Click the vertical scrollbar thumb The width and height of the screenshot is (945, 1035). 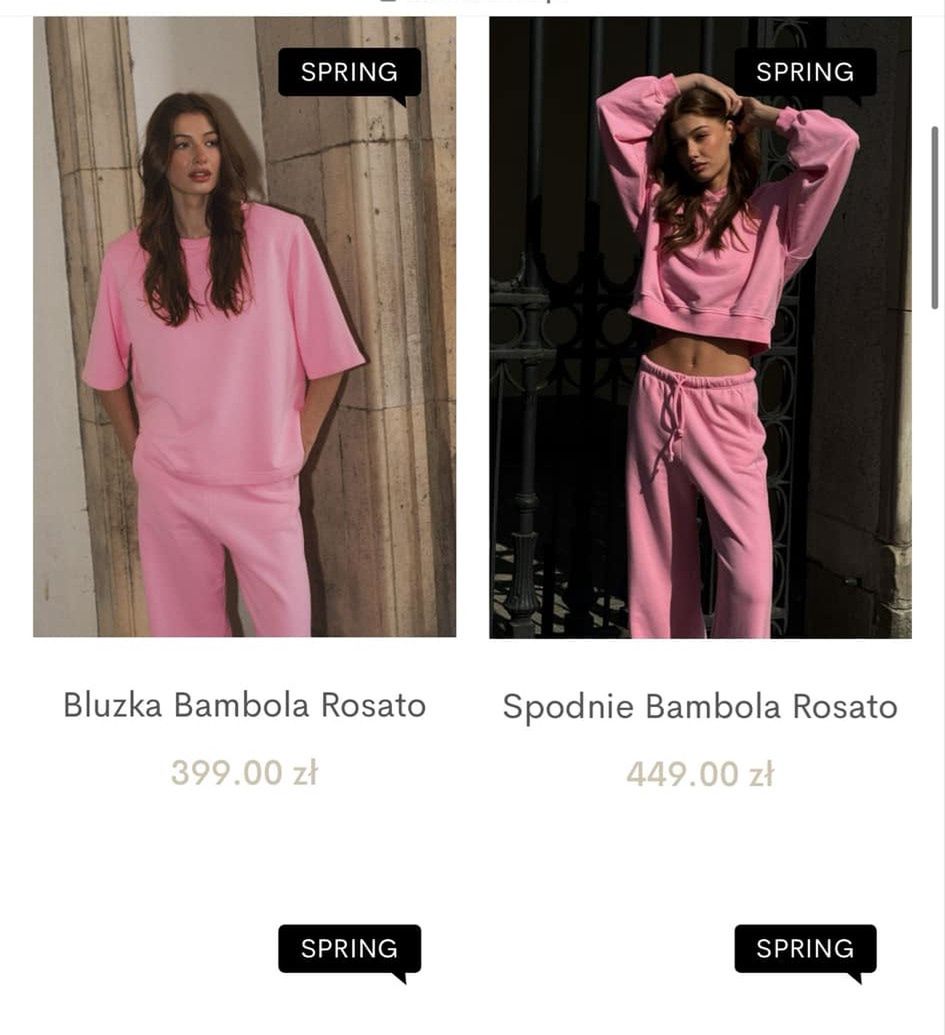tap(934, 217)
